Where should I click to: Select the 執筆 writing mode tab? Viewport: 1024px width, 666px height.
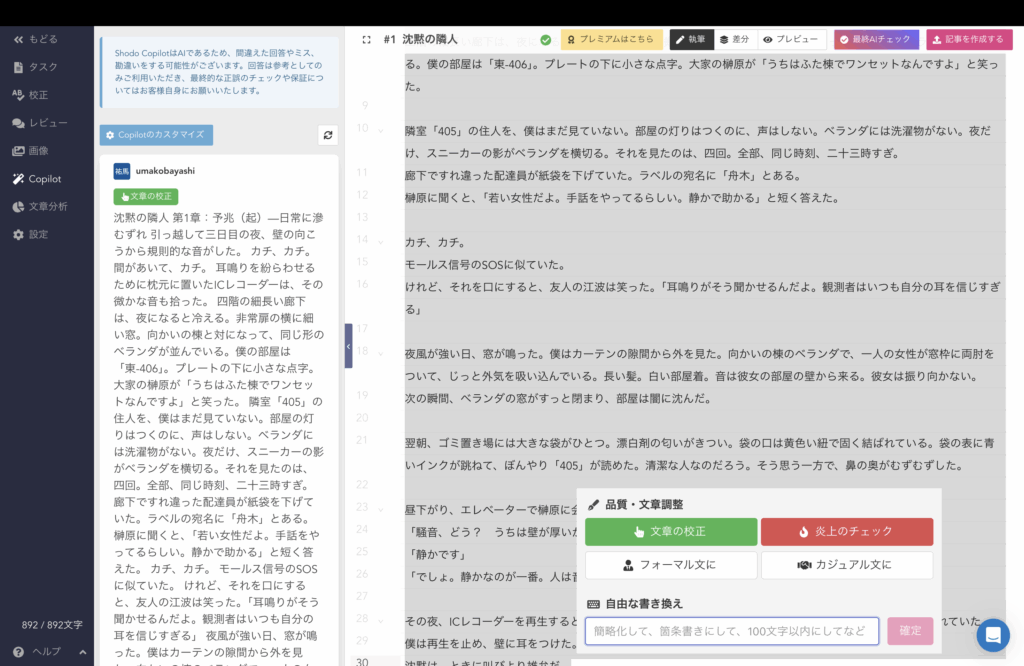point(690,40)
